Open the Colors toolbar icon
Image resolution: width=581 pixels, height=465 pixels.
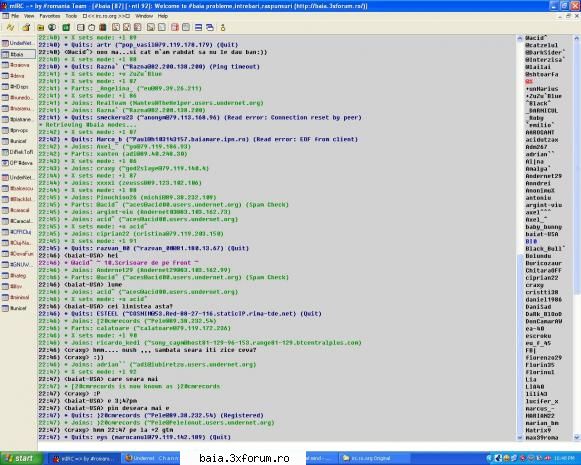[103, 27]
